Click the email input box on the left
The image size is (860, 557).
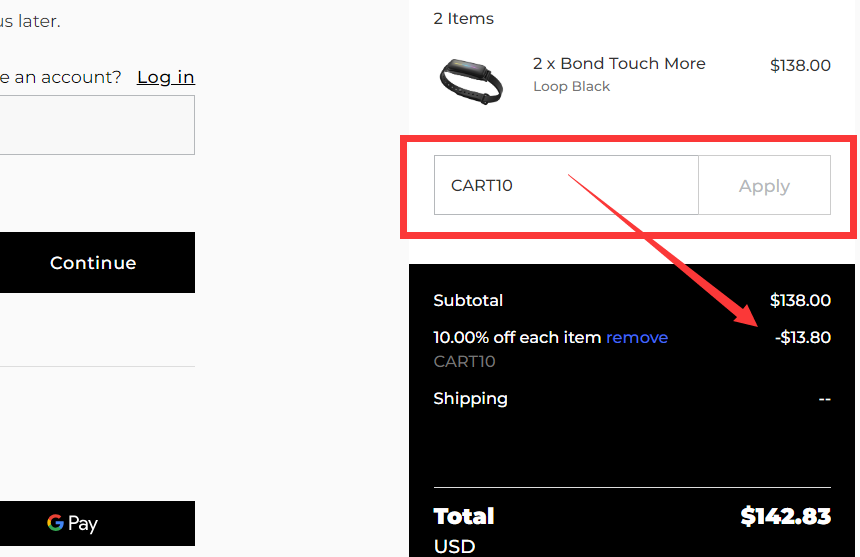point(96,125)
